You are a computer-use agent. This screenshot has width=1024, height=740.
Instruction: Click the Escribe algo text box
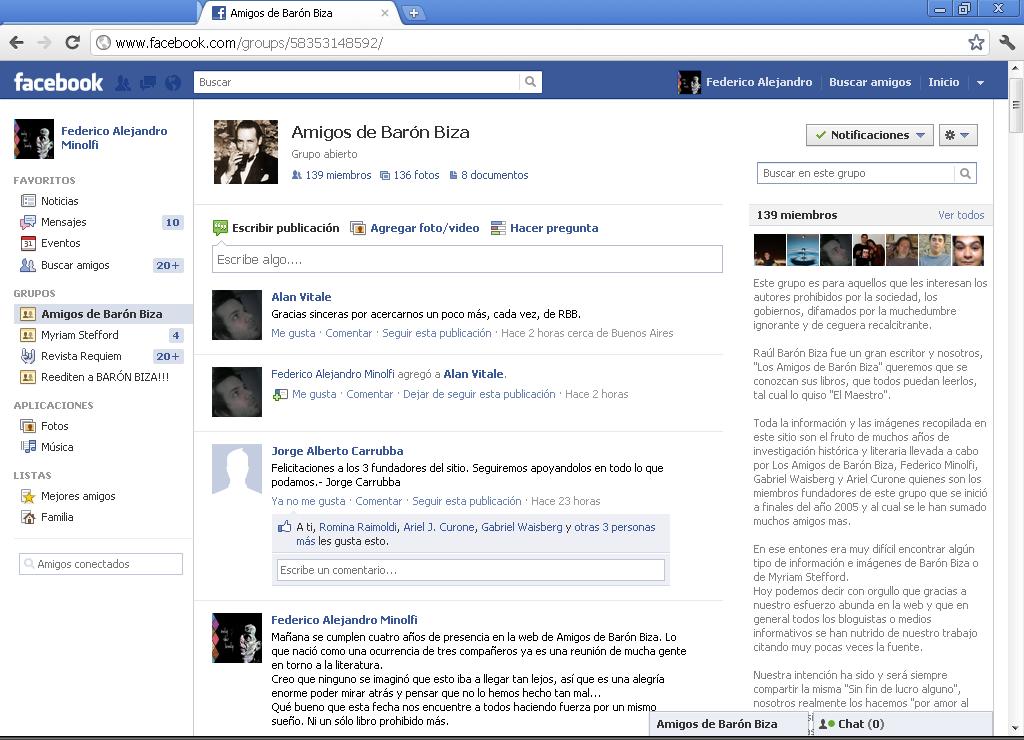[467, 259]
